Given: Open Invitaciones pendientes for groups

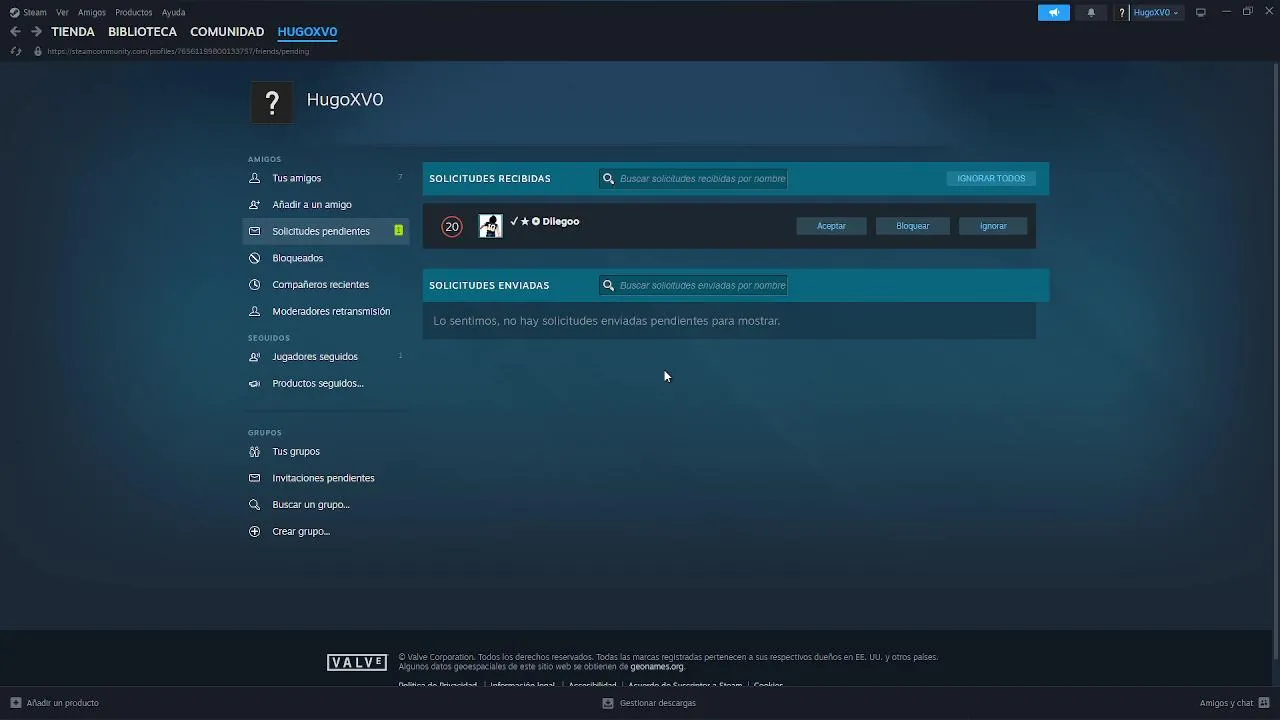Looking at the screenshot, I should (326, 478).
